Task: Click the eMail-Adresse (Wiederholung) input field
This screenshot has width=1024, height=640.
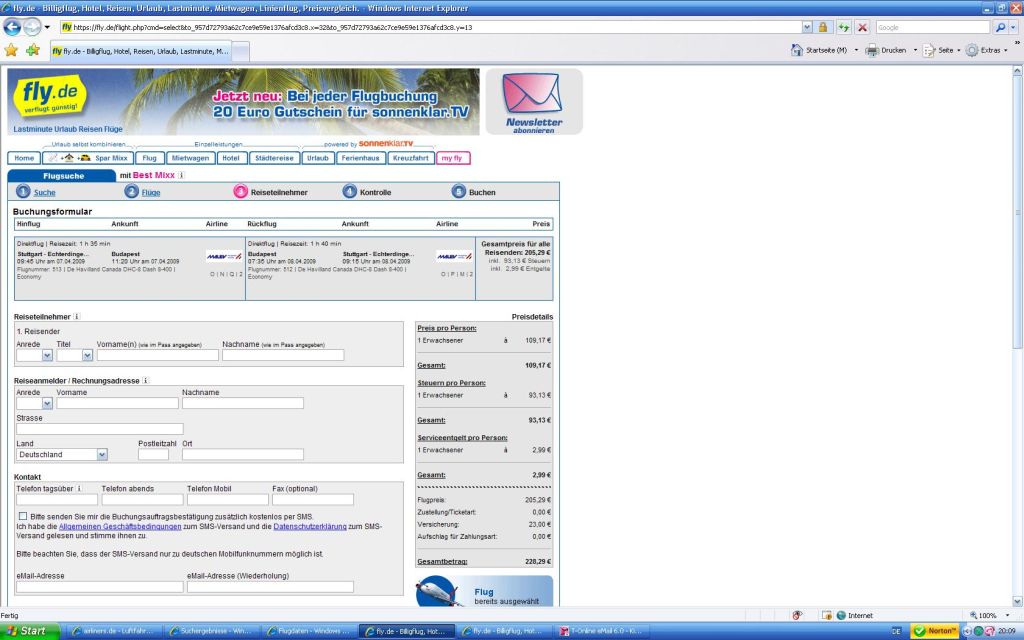Action: [270, 587]
